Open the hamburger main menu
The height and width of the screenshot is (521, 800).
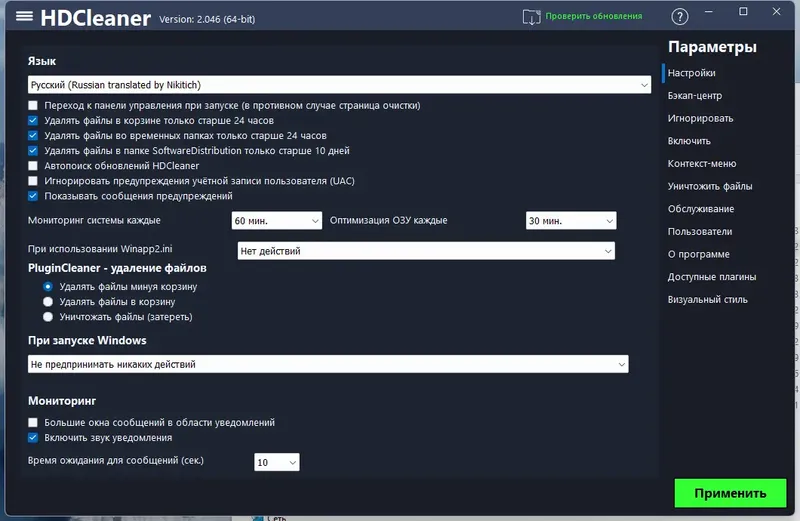(x=24, y=16)
